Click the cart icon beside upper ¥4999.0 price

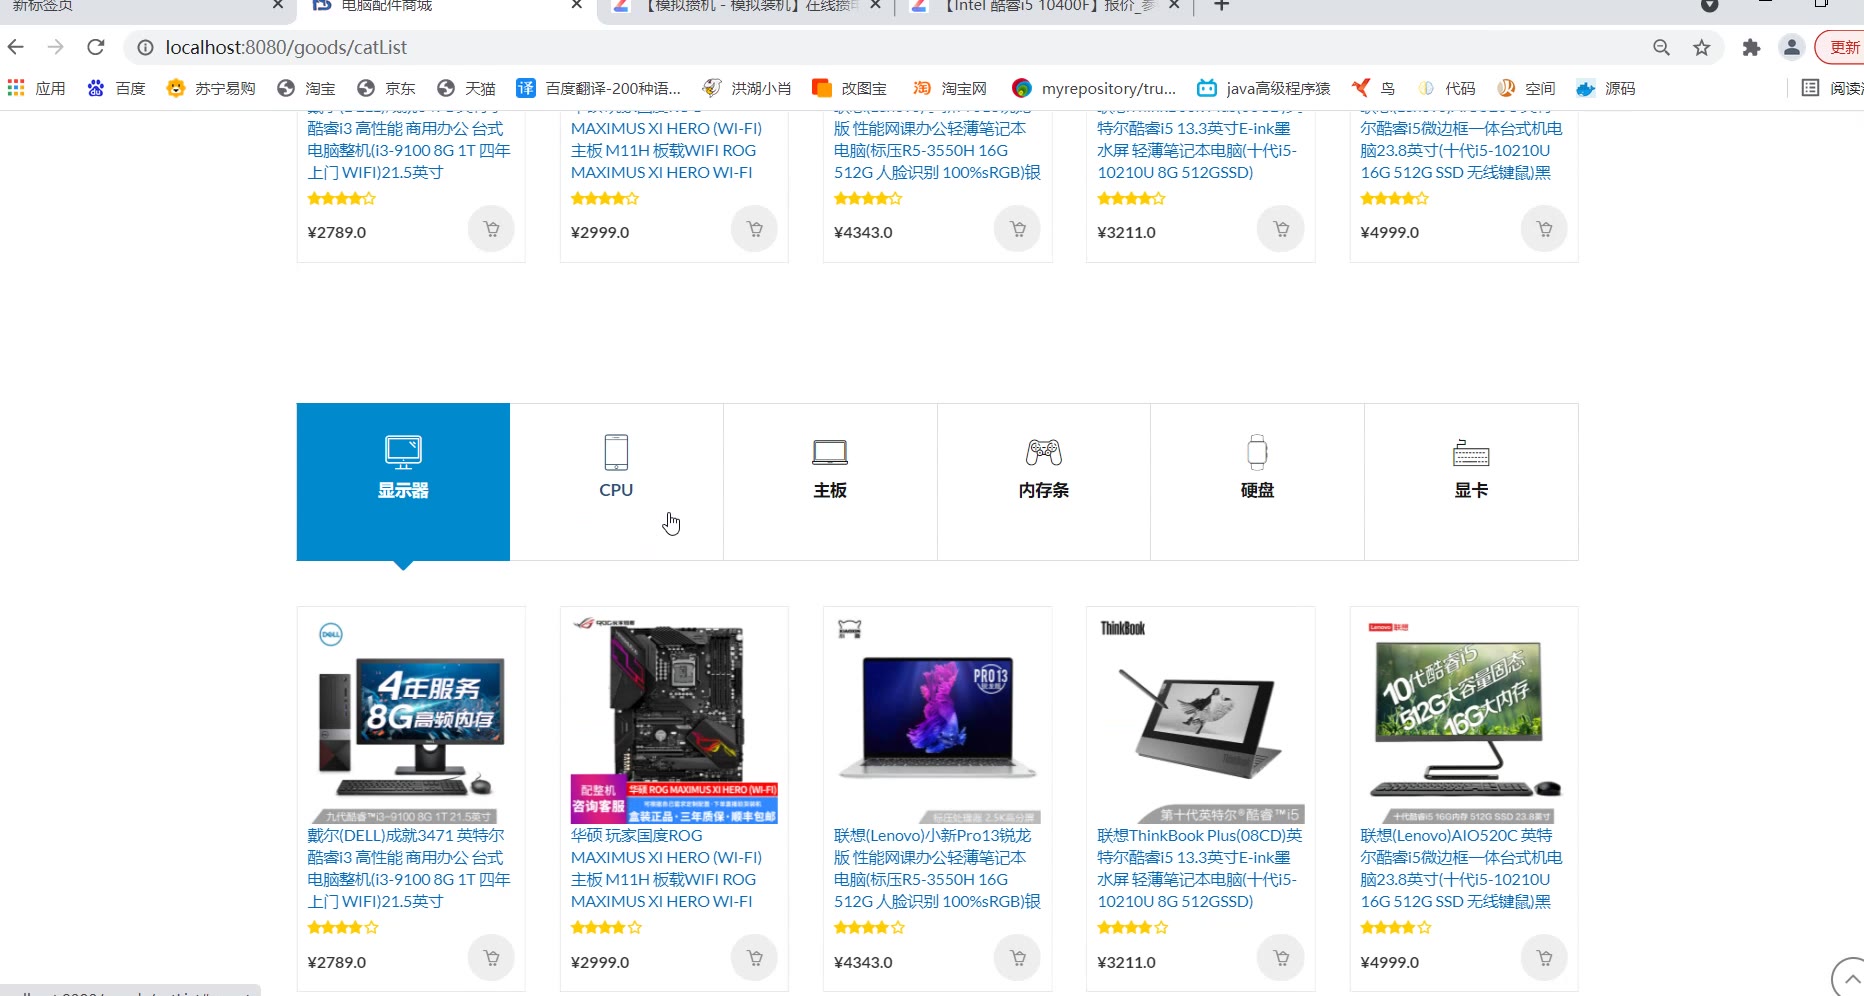click(1544, 229)
